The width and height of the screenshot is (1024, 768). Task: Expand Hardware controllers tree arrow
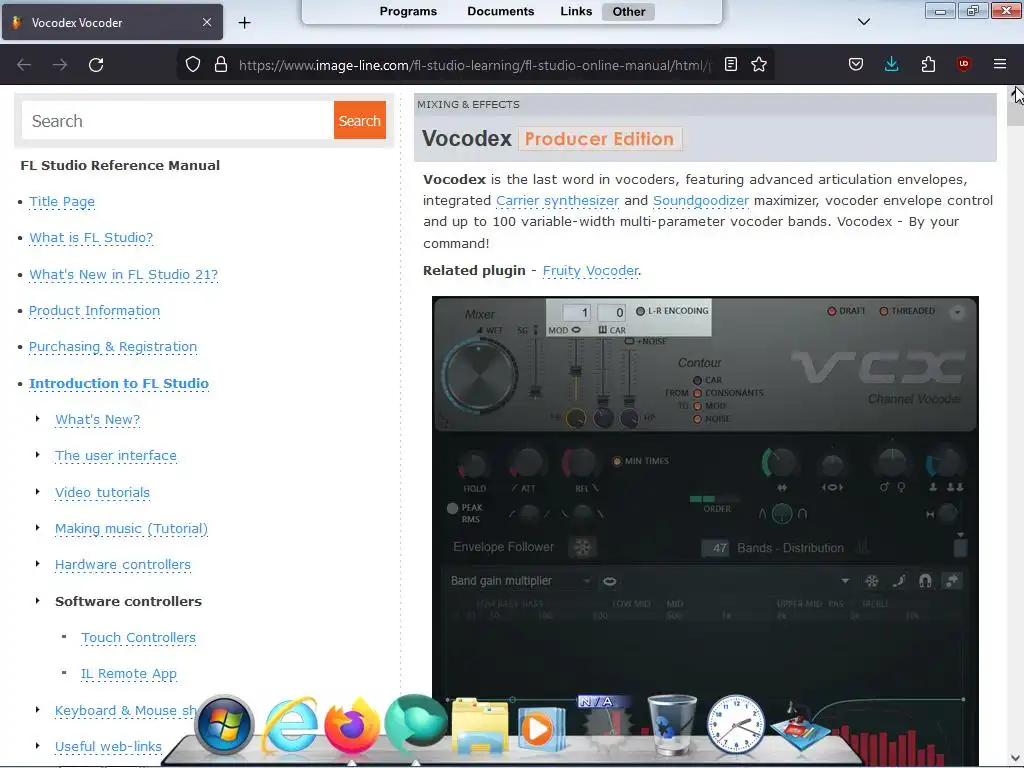click(38, 564)
